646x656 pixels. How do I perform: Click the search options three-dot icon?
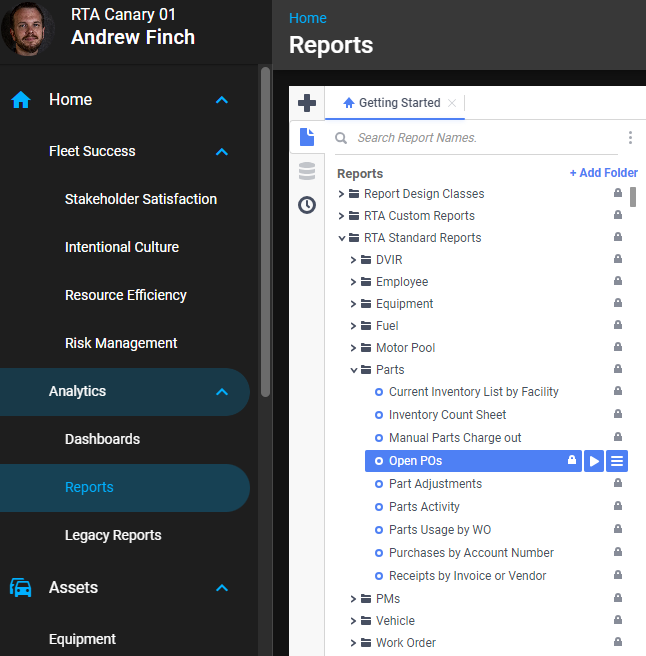point(630,138)
